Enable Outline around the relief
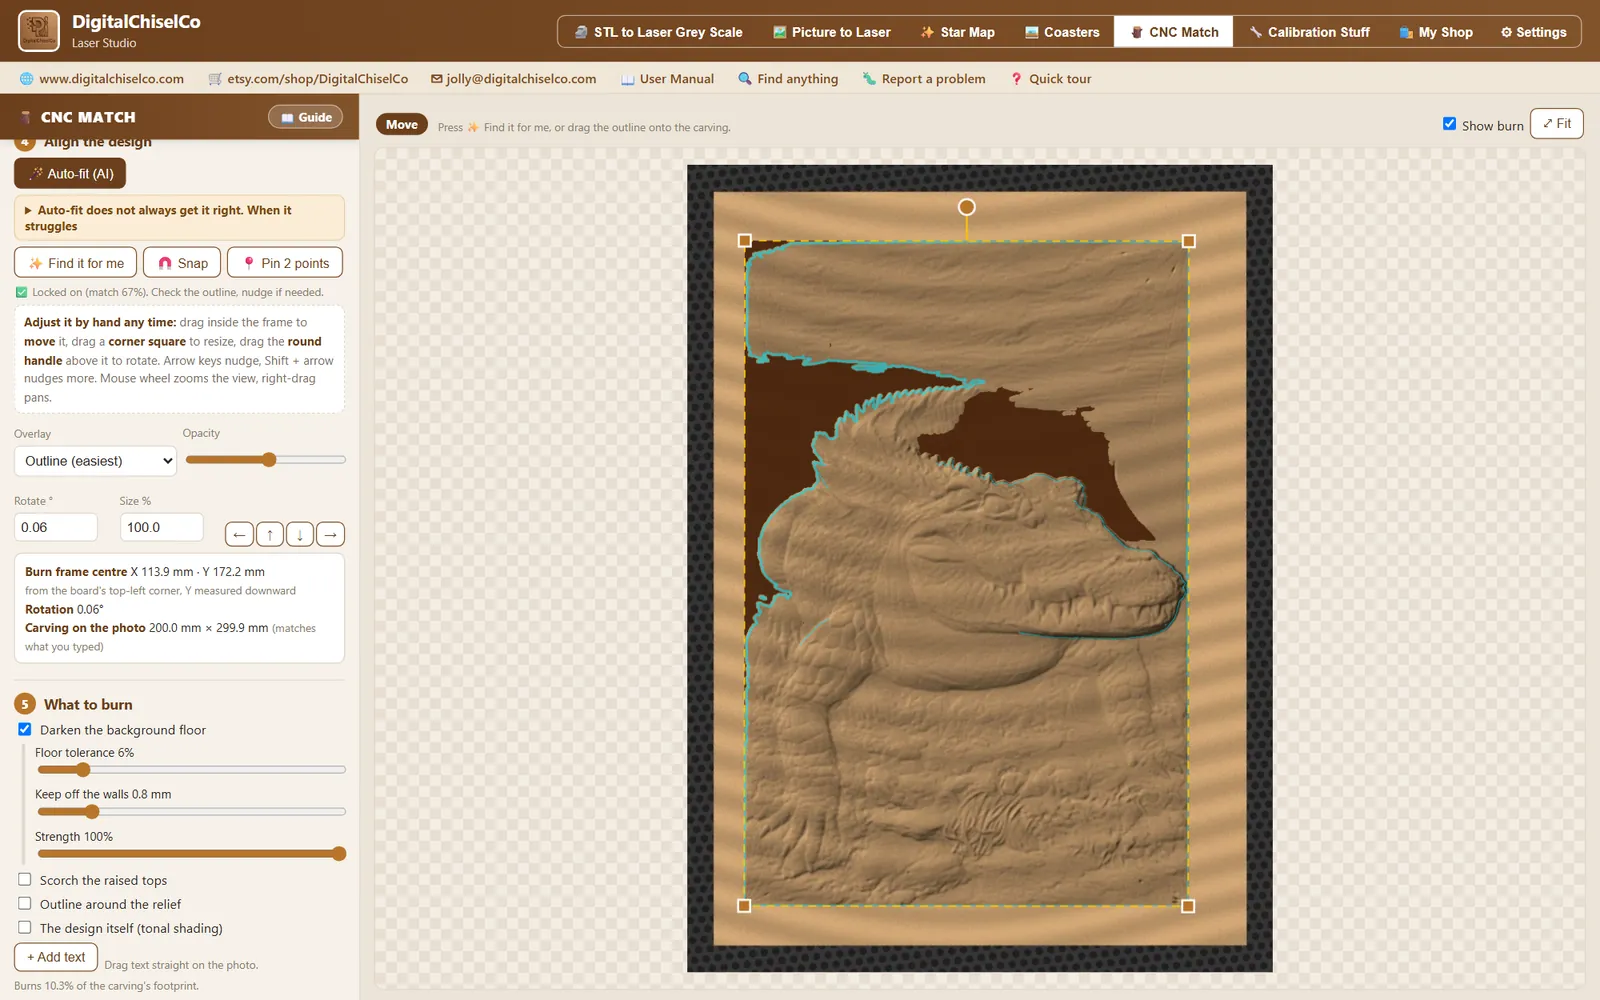 click(x=25, y=904)
